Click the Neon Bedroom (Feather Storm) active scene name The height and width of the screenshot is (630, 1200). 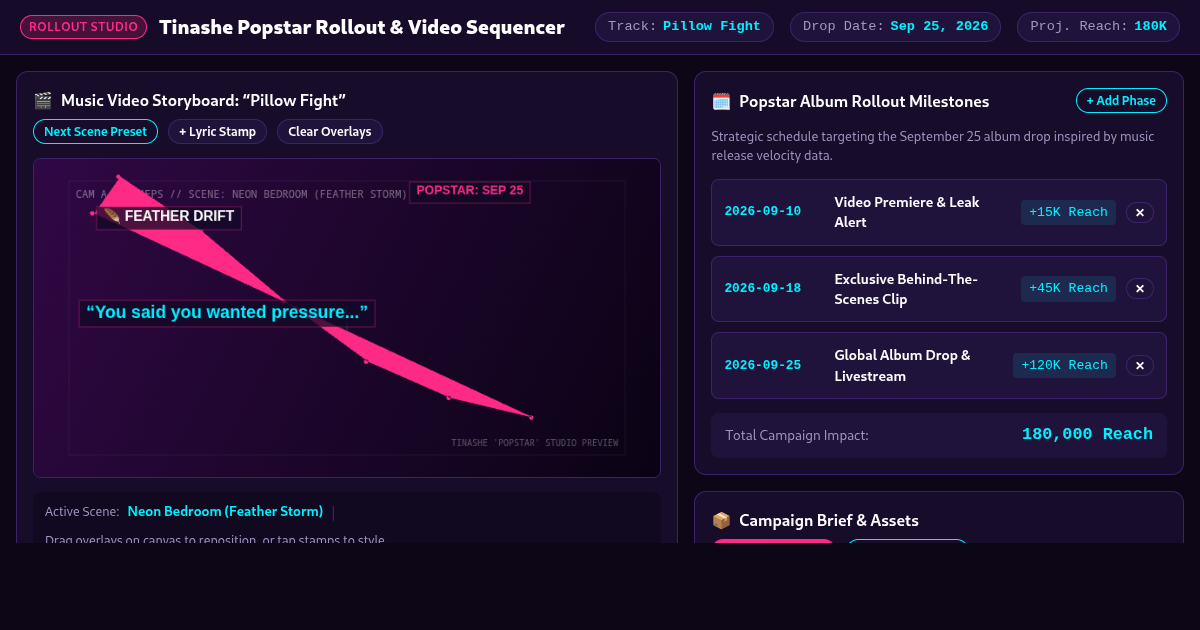[x=225, y=511]
